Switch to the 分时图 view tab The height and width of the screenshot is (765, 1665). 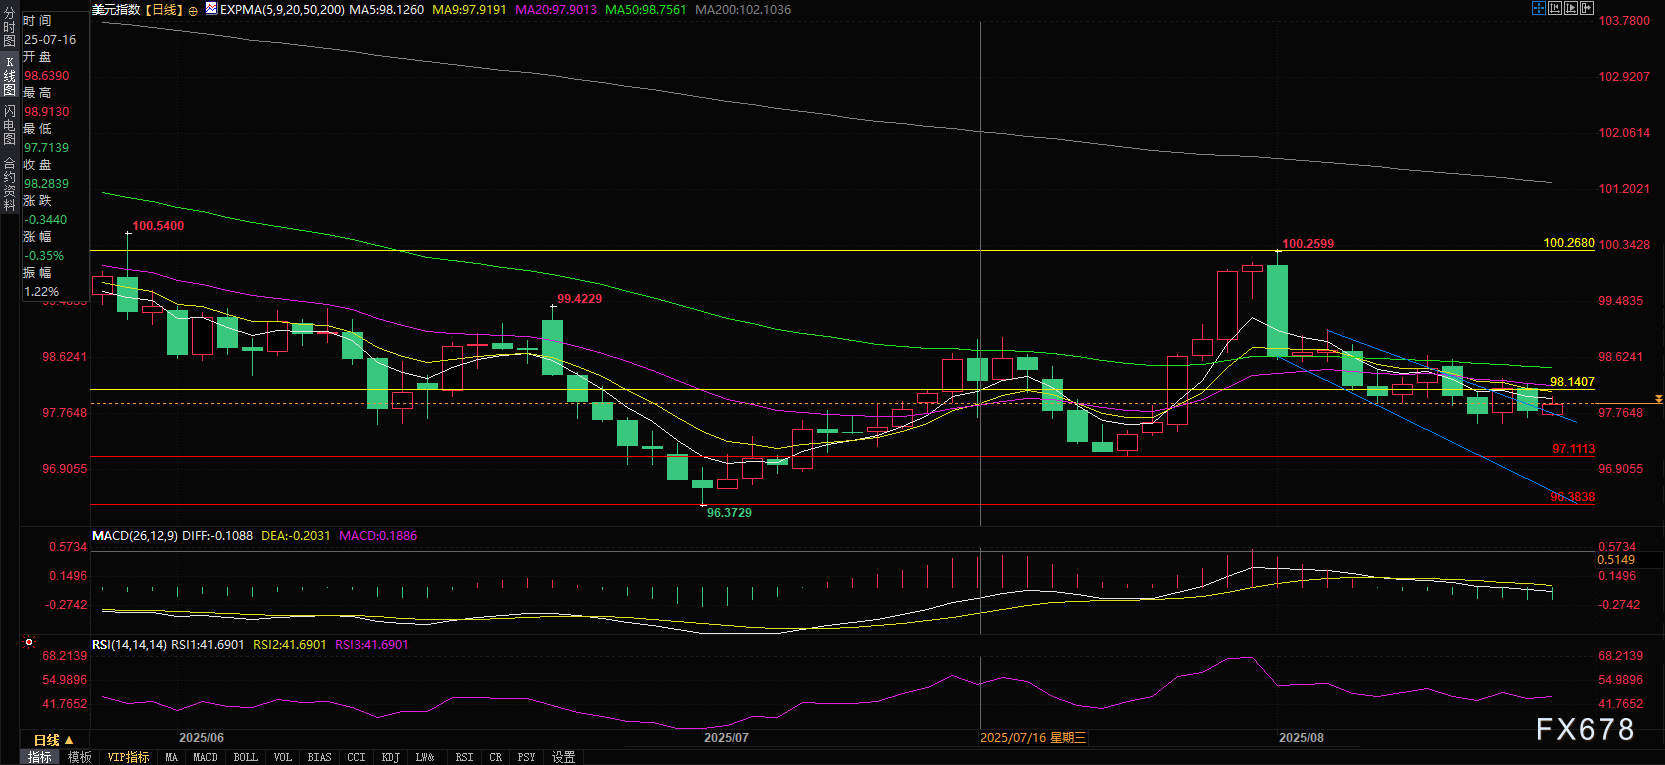coord(9,28)
